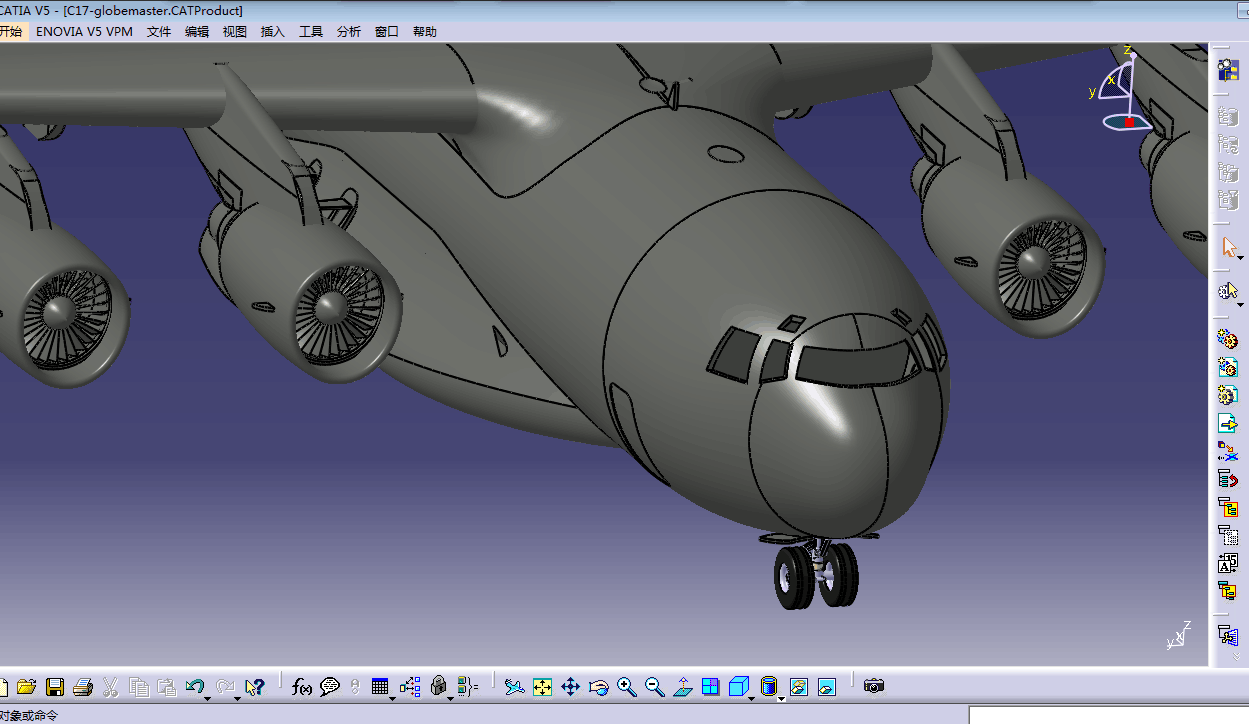The height and width of the screenshot is (724, 1249).
Task: Open the ENOVIA V5 VPM menu
Action: tap(84, 32)
